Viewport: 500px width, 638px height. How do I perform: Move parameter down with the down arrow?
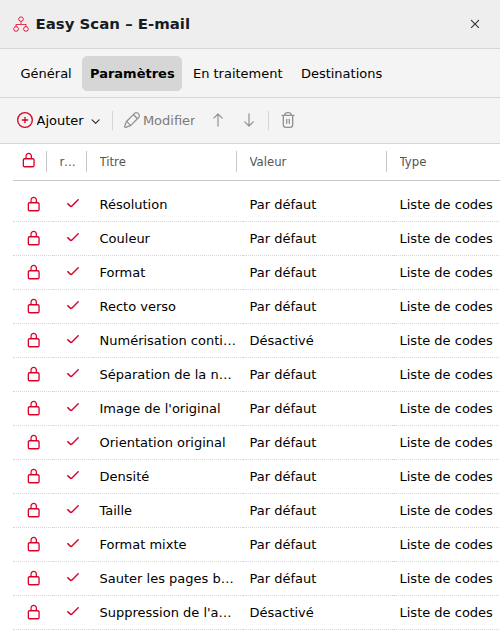(x=249, y=120)
